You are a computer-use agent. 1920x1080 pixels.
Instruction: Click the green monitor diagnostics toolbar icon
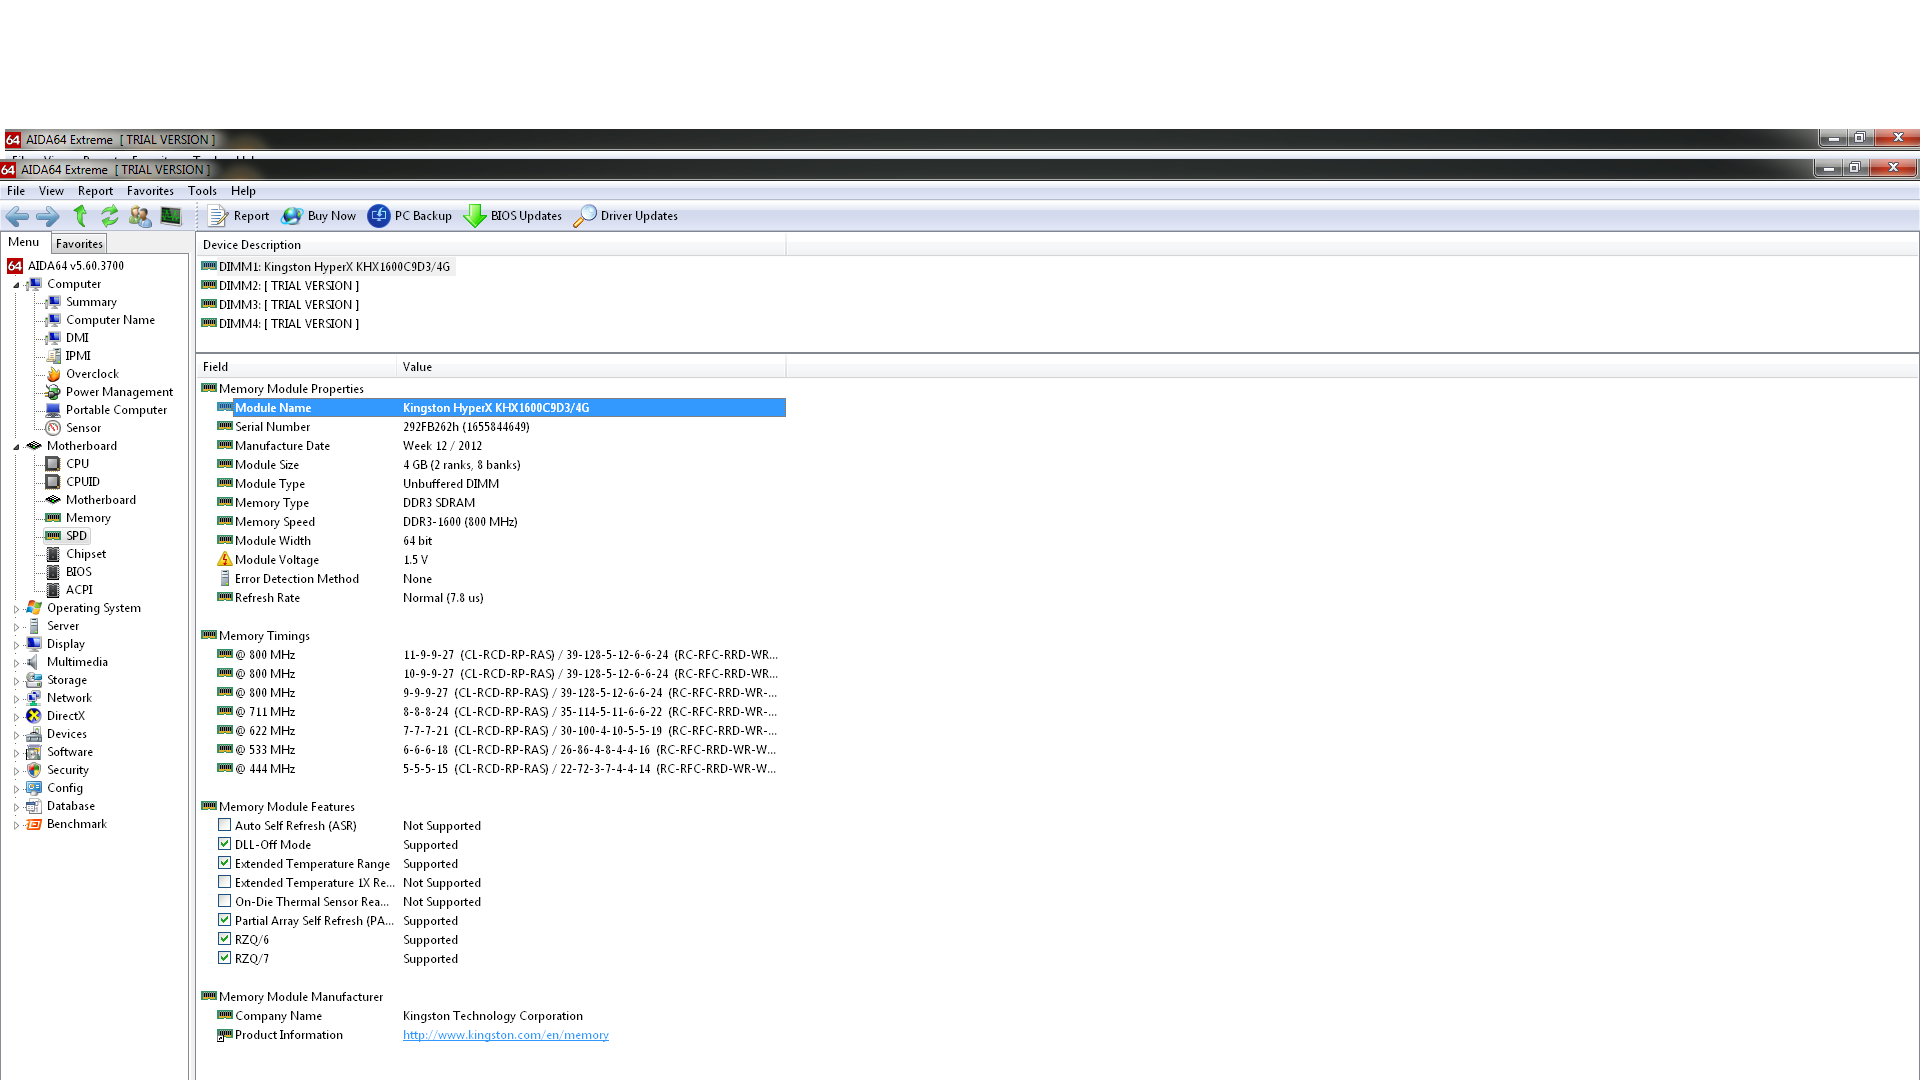click(x=171, y=216)
